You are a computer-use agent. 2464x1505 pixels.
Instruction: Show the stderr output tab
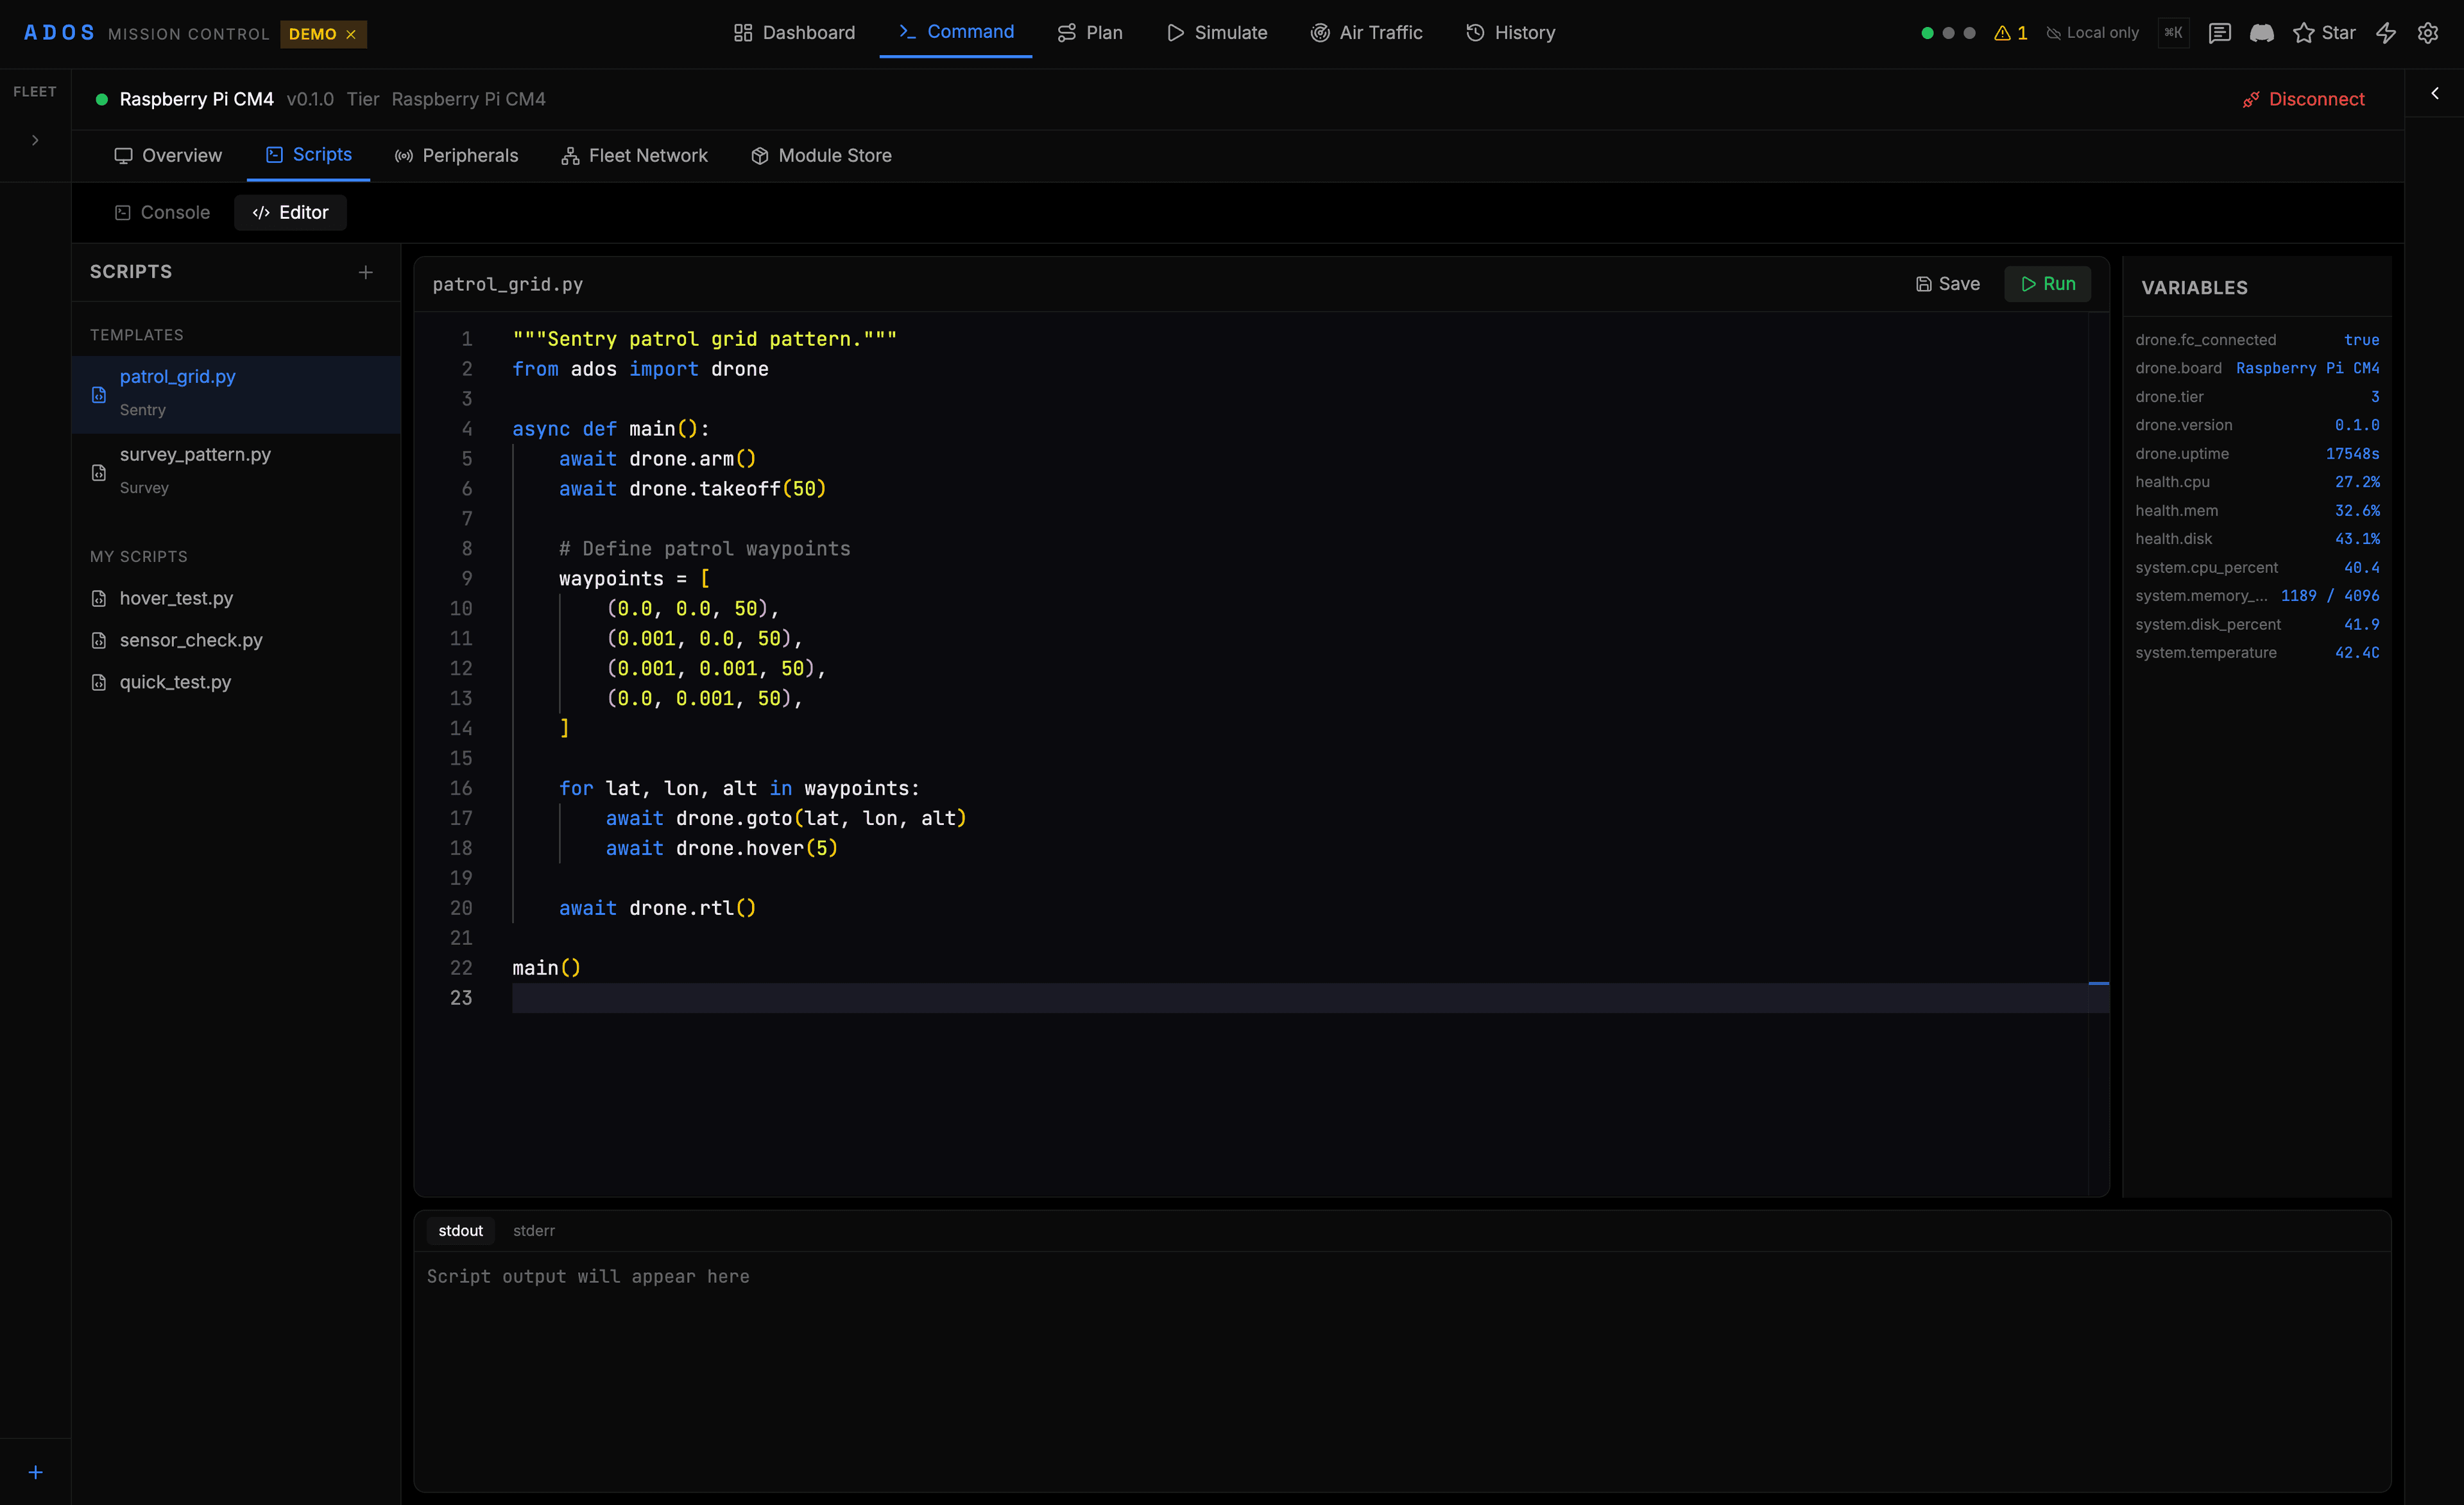pos(534,1230)
